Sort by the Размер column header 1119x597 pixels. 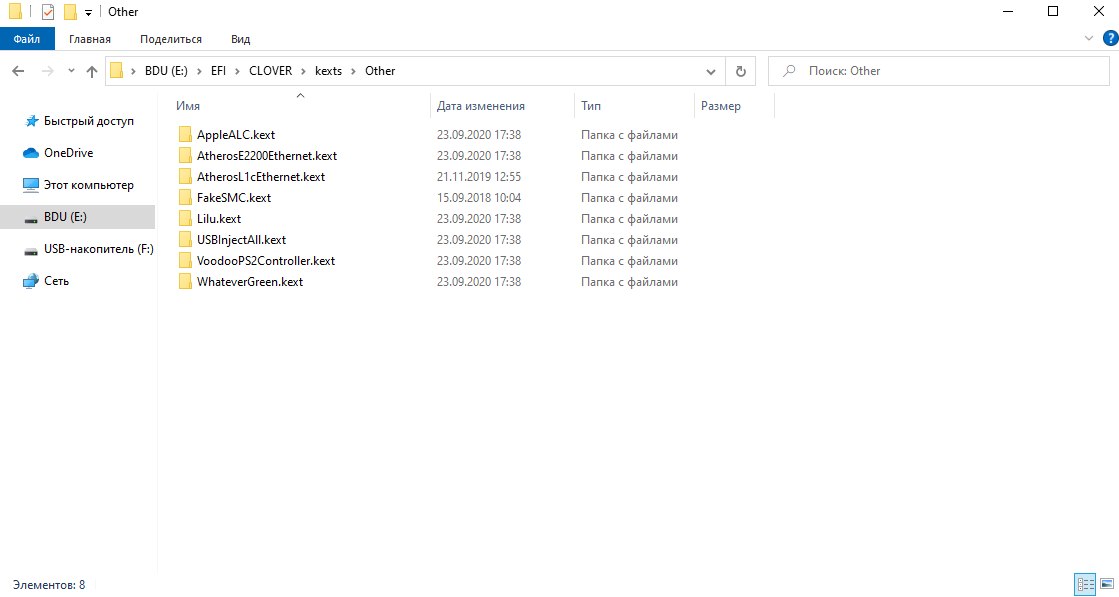721,106
